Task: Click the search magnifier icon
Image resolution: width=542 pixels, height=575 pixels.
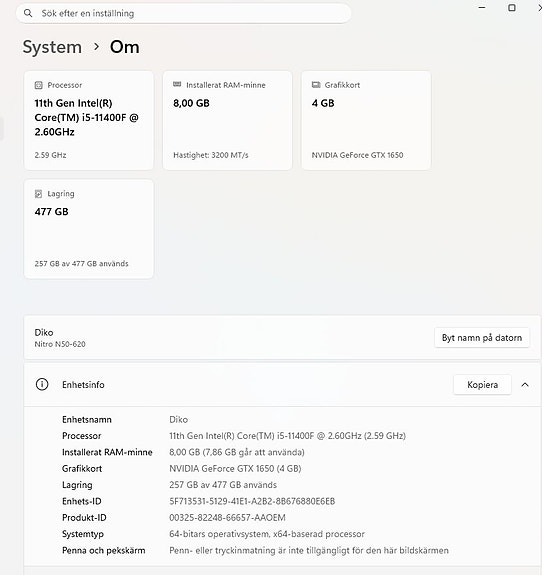Action: click(x=28, y=13)
